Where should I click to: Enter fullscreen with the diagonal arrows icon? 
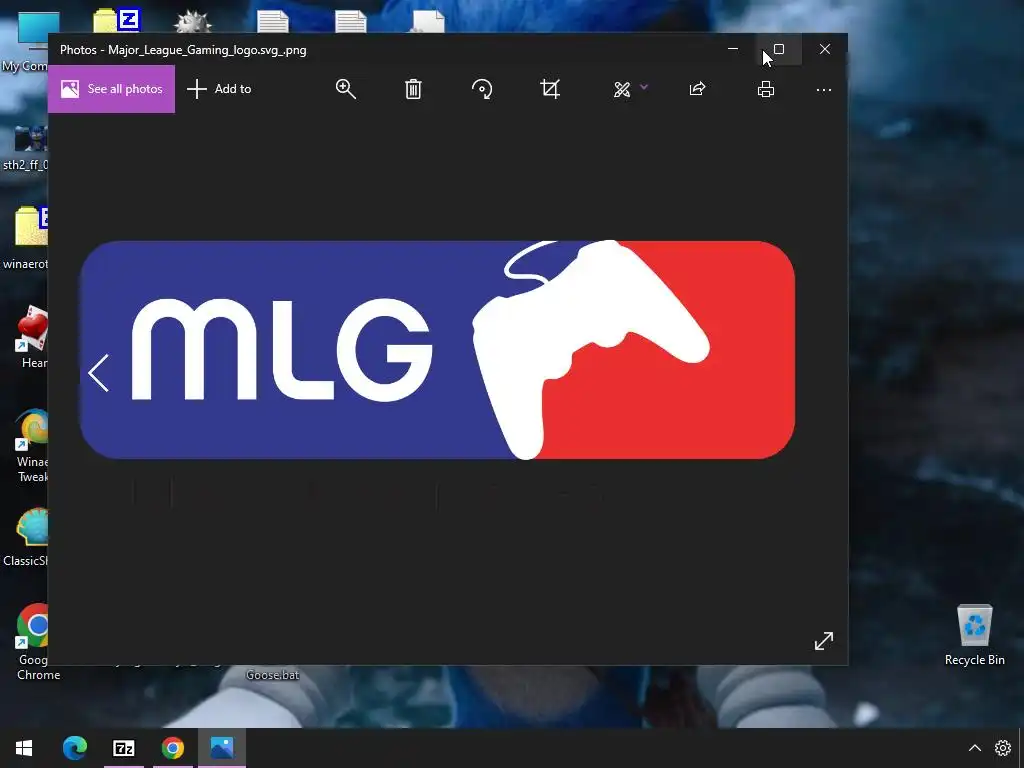824,641
